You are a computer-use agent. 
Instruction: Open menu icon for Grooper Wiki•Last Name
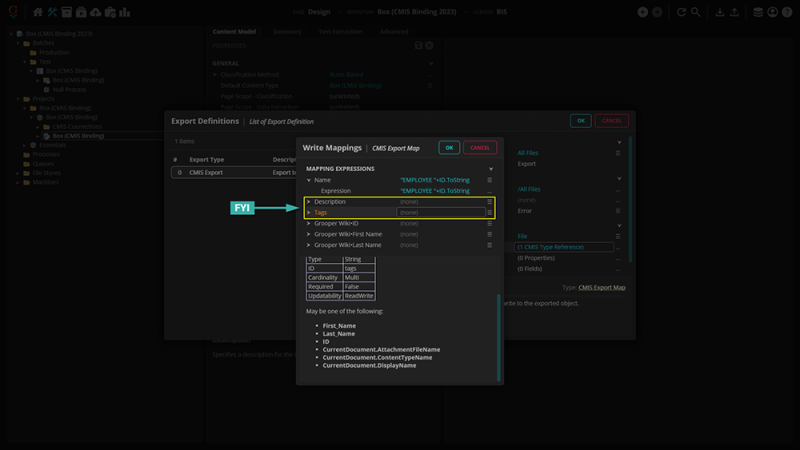(x=490, y=245)
